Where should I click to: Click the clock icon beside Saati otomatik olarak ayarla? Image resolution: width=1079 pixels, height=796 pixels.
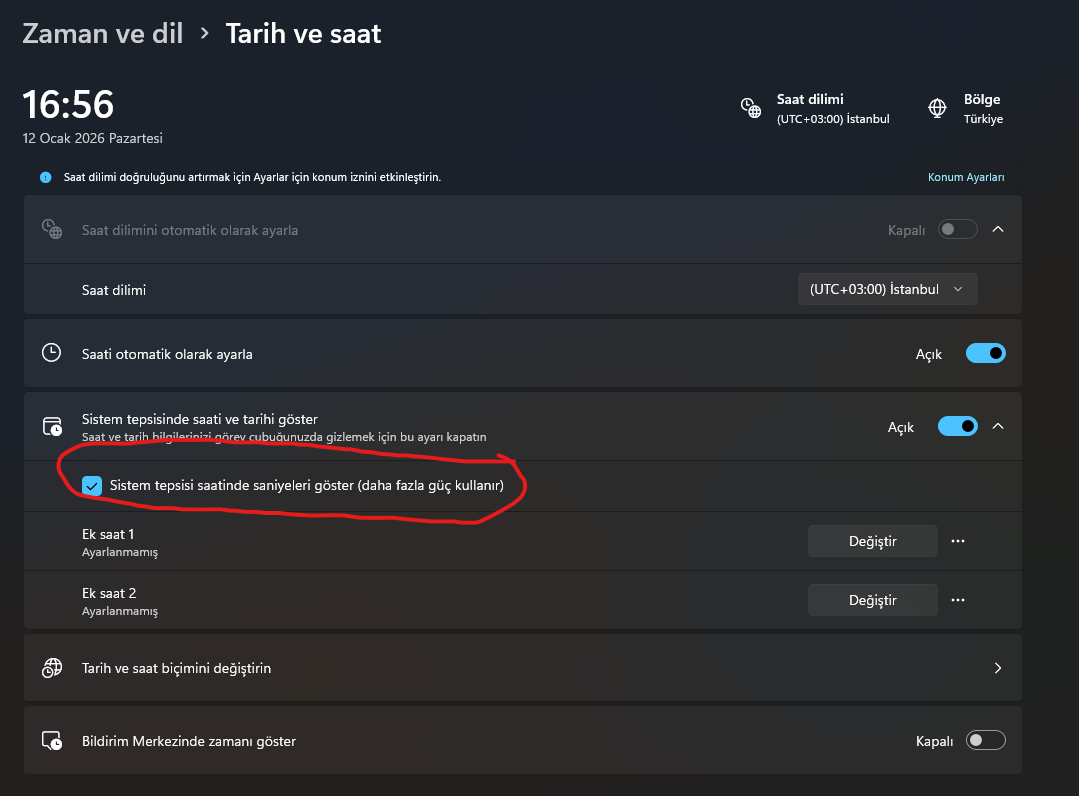click(x=51, y=353)
